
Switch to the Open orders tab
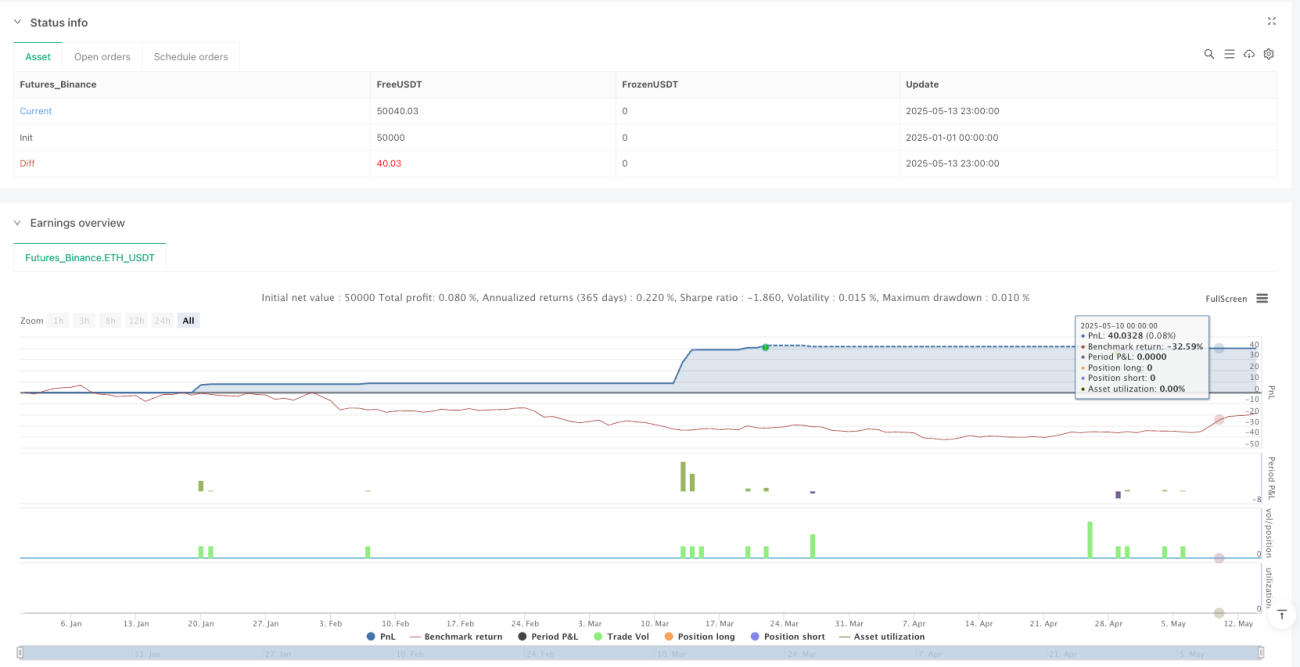point(102,57)
